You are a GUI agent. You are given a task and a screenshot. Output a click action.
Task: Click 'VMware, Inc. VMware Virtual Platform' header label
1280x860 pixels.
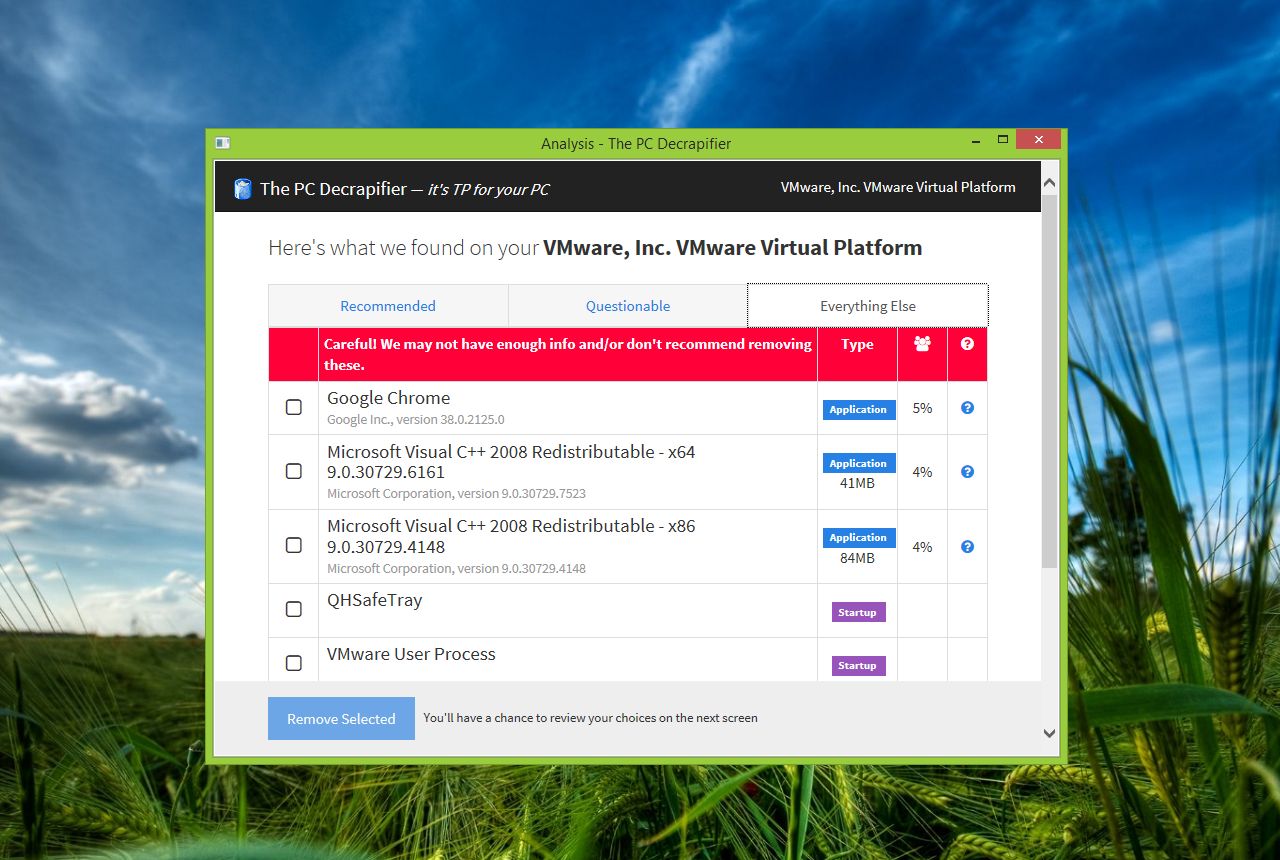898,187
